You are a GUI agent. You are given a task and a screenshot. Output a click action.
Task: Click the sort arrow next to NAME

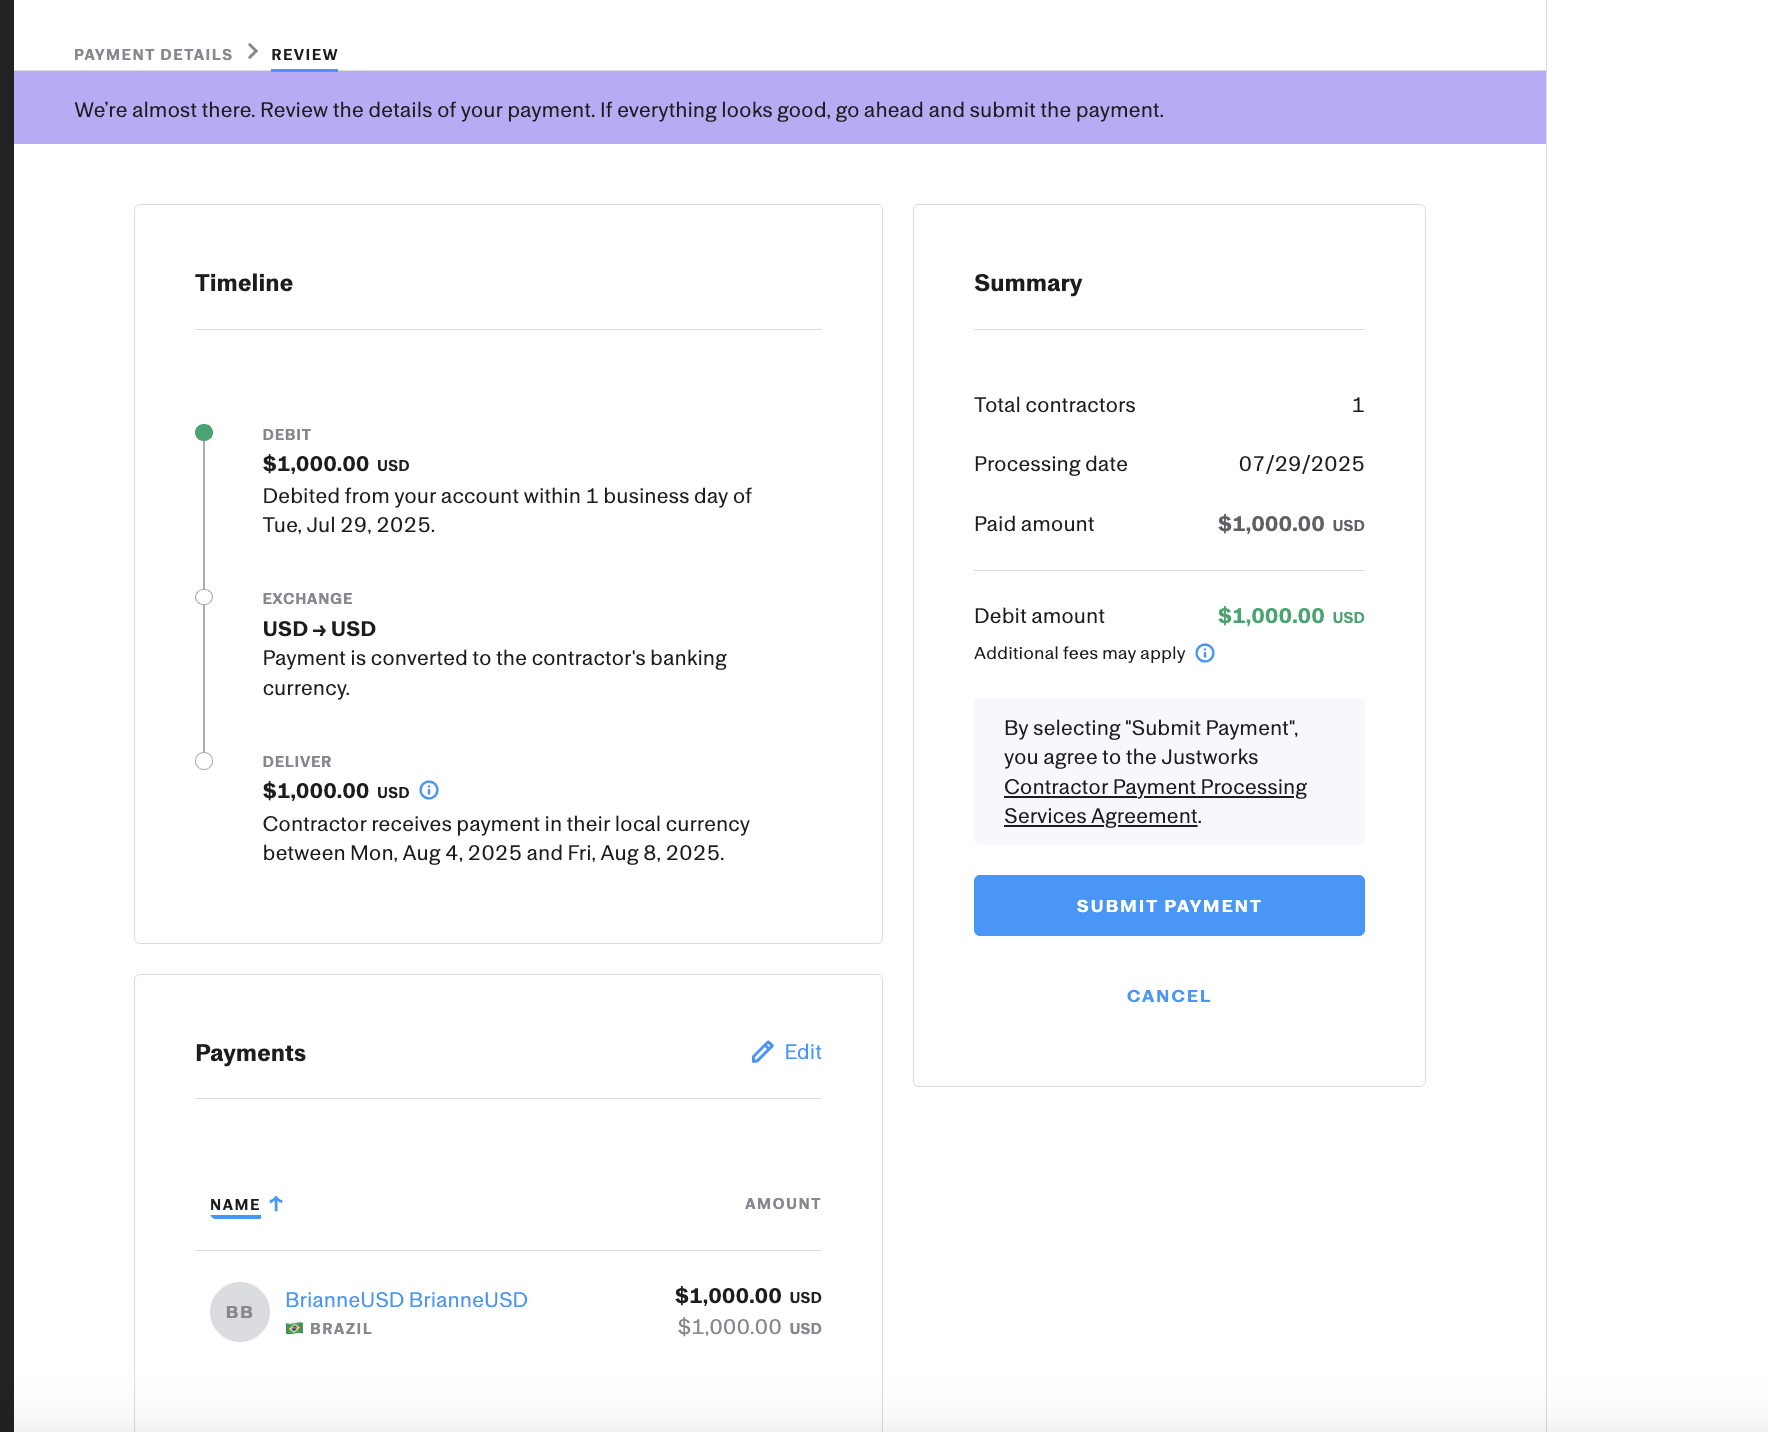[x=277, y=1204]
